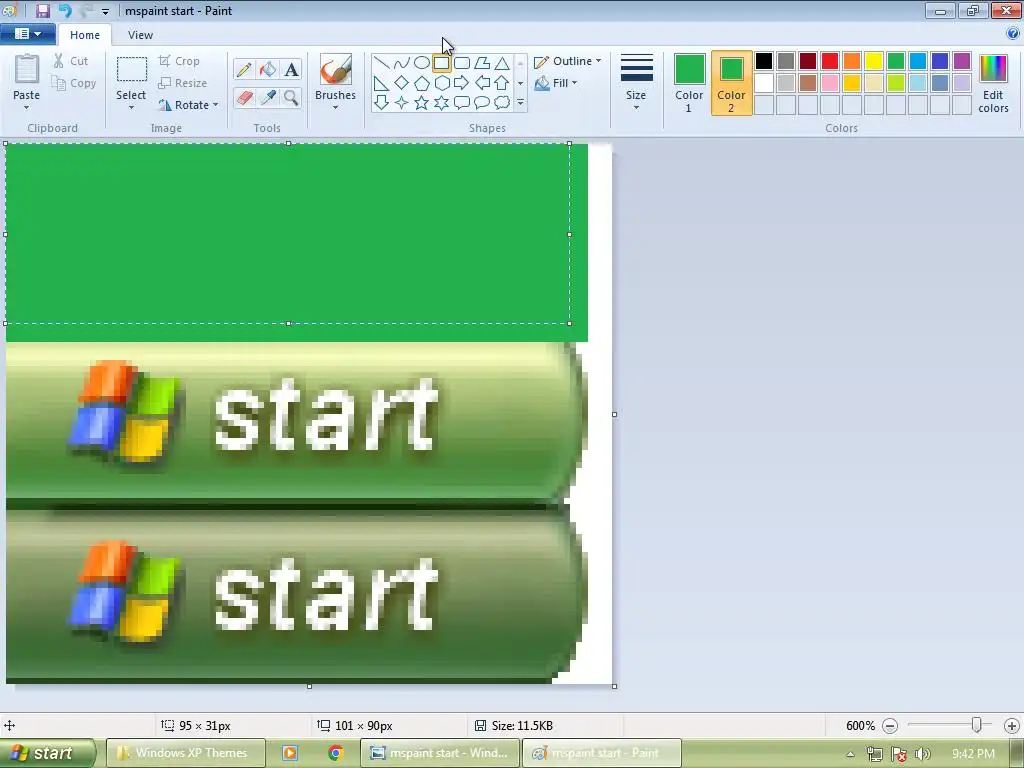Viewport: 1024px width, 768px height.
Task: Click the Resize button
Action: (183, 83)
